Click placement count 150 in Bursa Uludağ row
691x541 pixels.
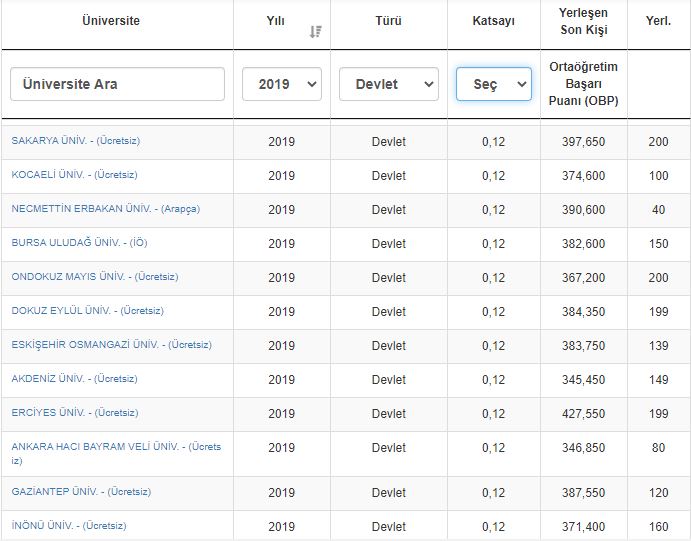[658, 244]
